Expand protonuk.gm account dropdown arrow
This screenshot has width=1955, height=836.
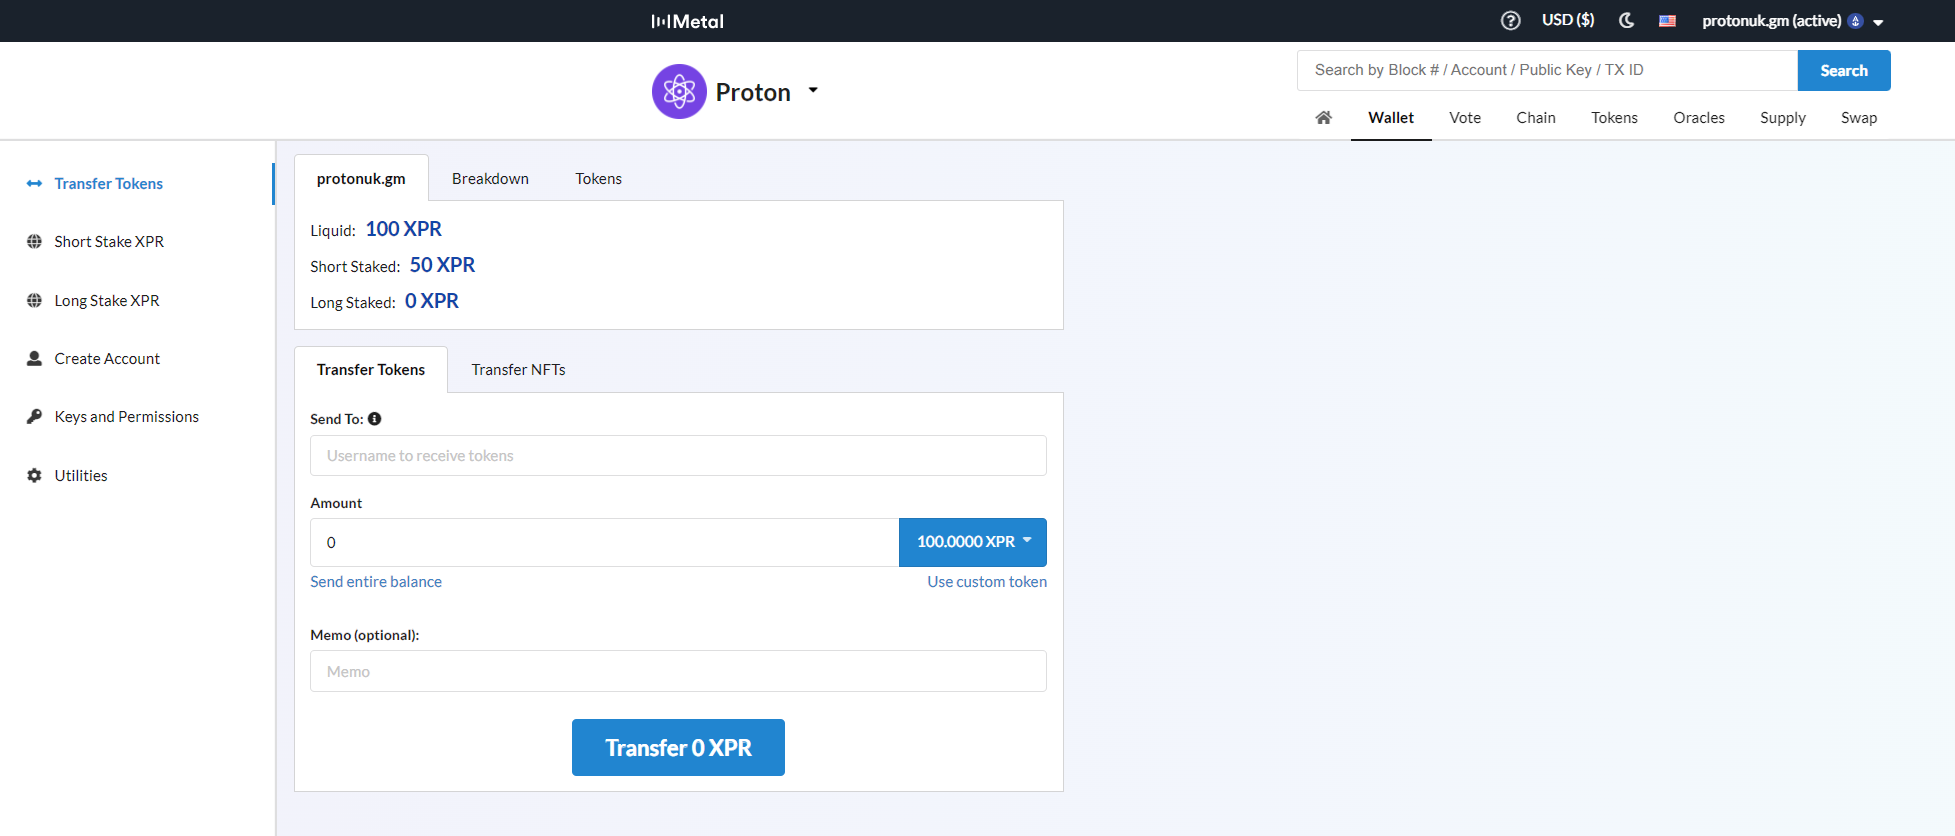pos(1878,22)
